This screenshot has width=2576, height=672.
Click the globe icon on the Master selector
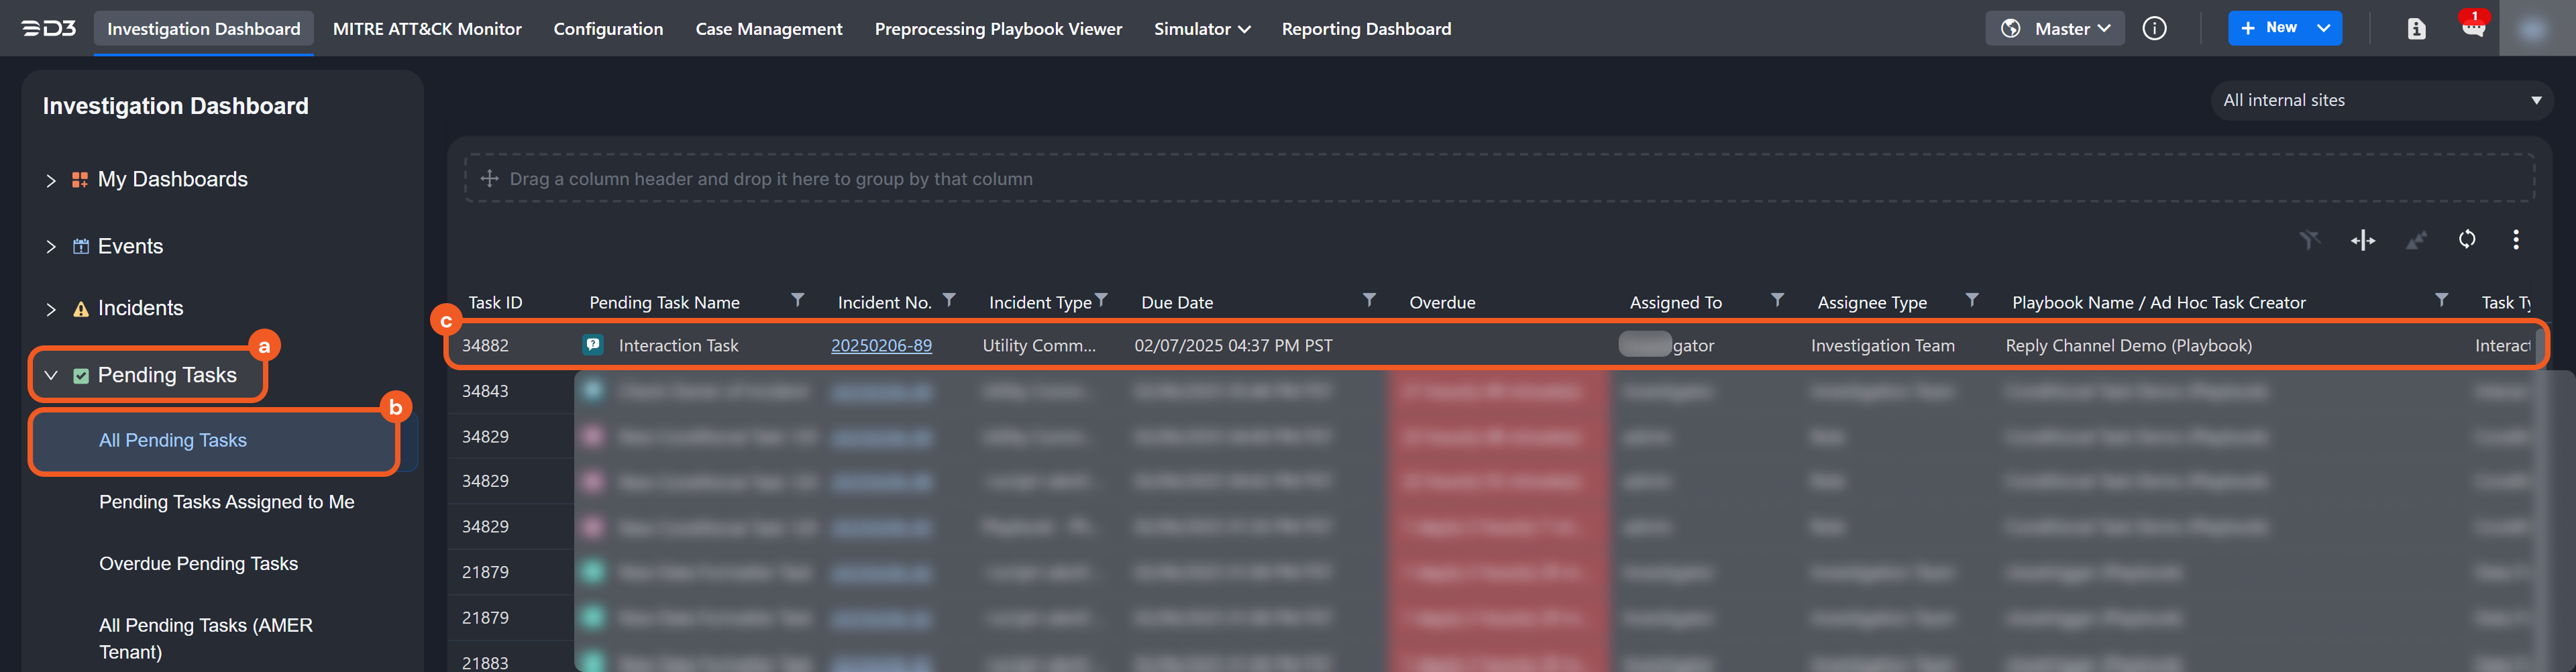pos(2011,29)
